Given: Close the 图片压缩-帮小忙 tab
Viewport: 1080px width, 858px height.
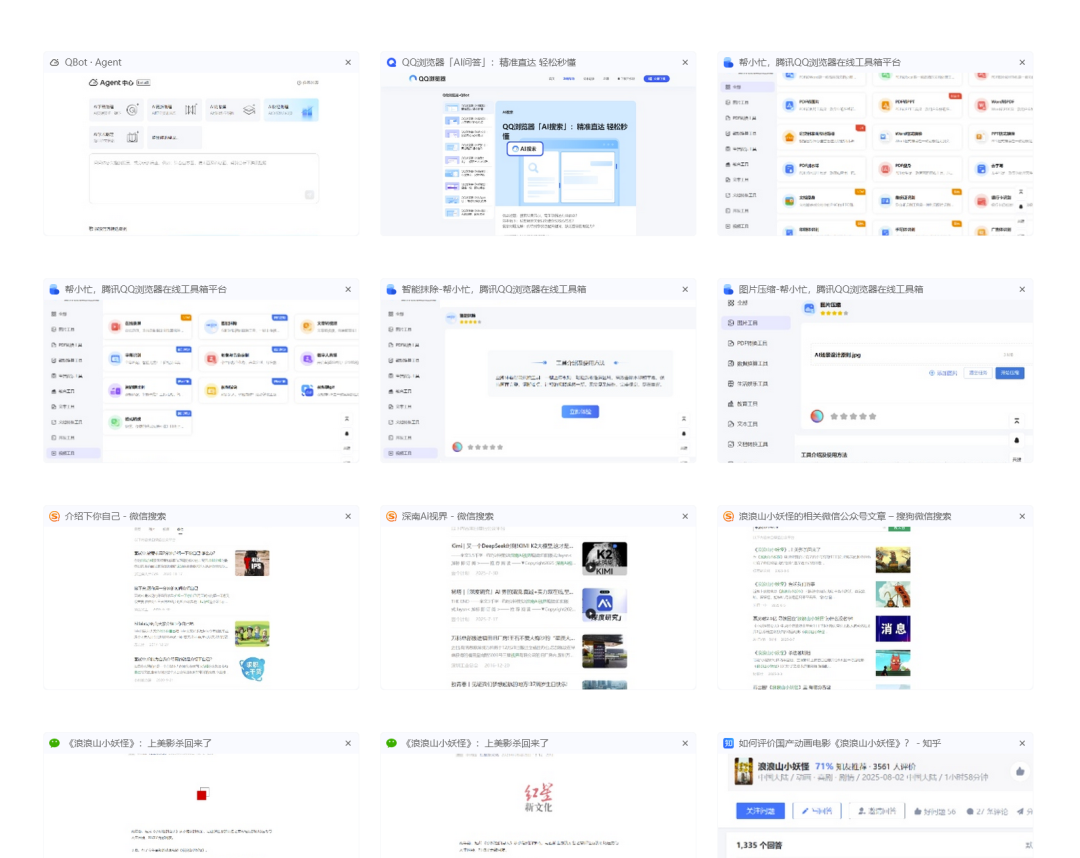Looking at the screenshot, I should click(x=1021, y=289).
